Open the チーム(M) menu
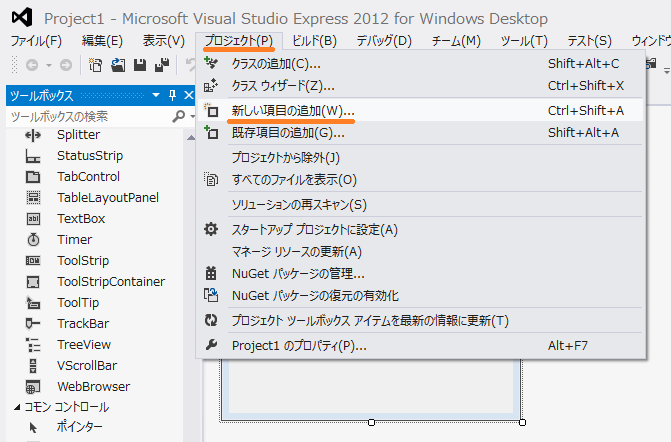Viewport: 671px width, 442px height. 456,41
